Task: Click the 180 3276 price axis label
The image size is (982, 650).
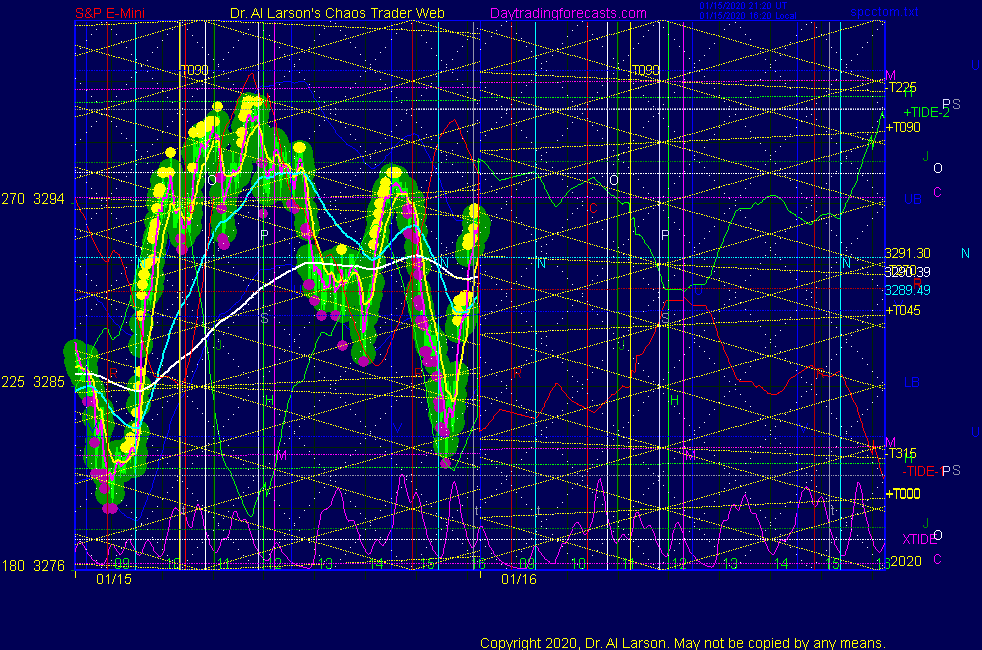Action: coord(33,566)
